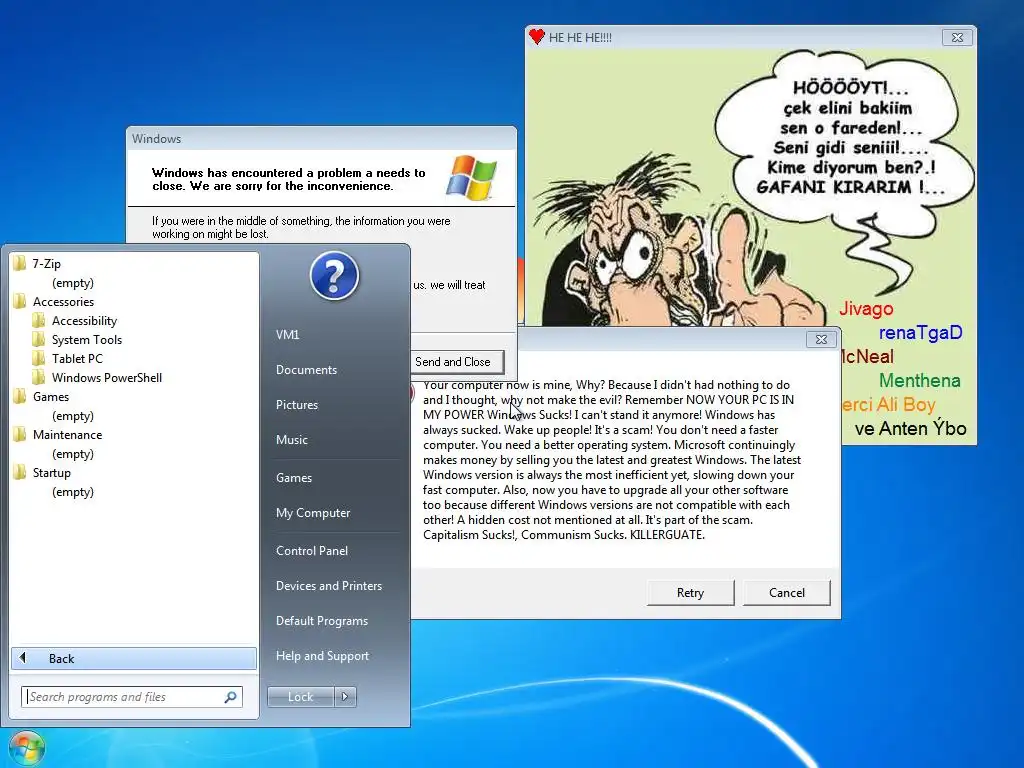Click the blue question mark user picture
The height and width of the screenshot is (768, 1024).
coord(334,276)
